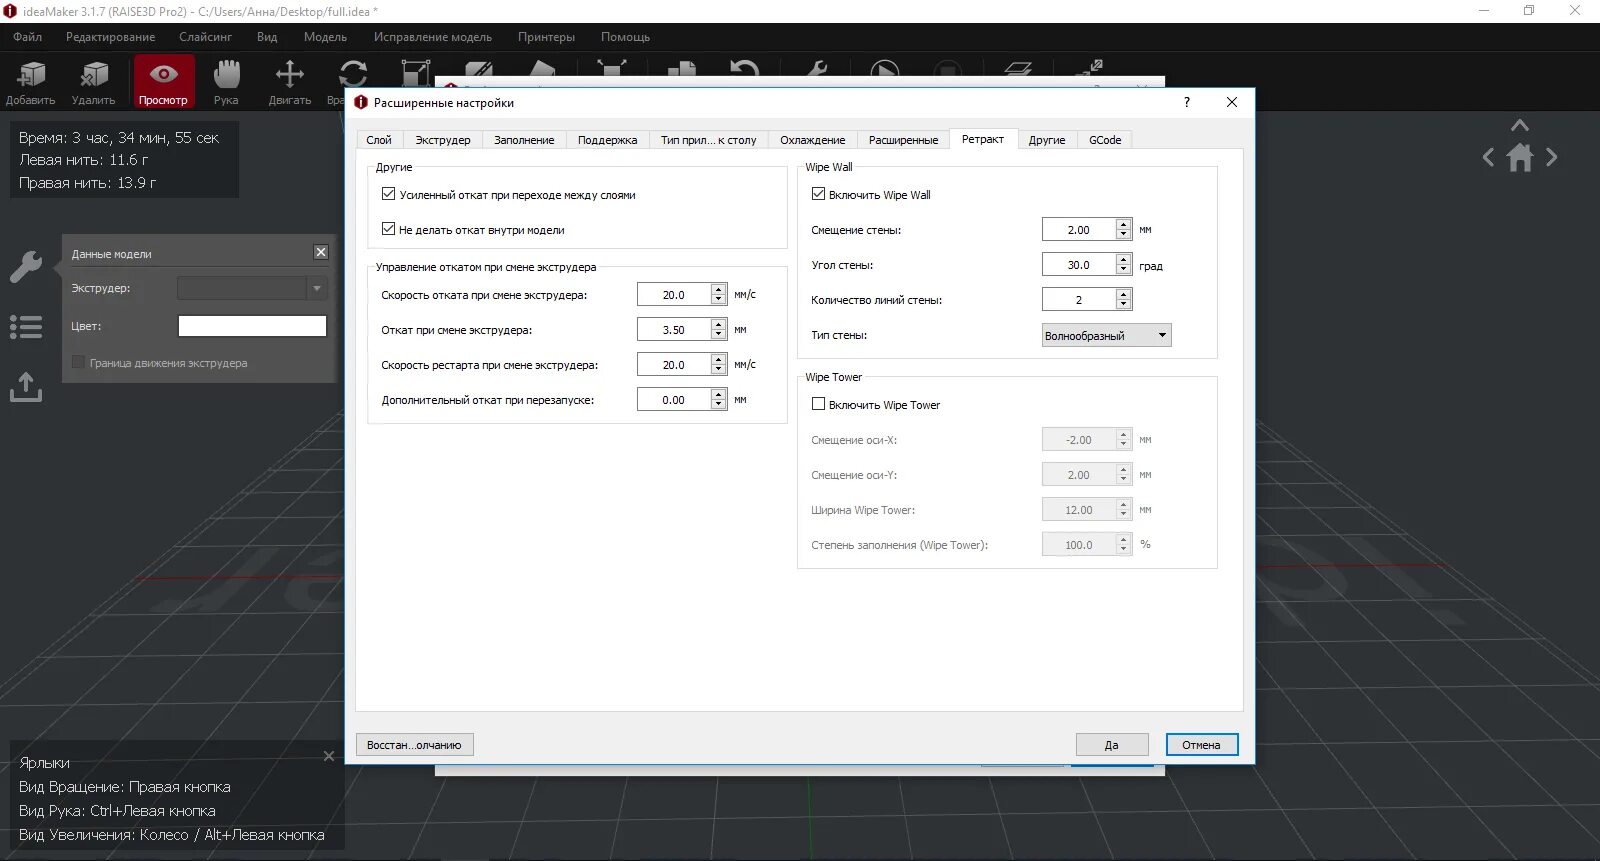
Task: Open the Файл menu
Action: tap(28, 37)
